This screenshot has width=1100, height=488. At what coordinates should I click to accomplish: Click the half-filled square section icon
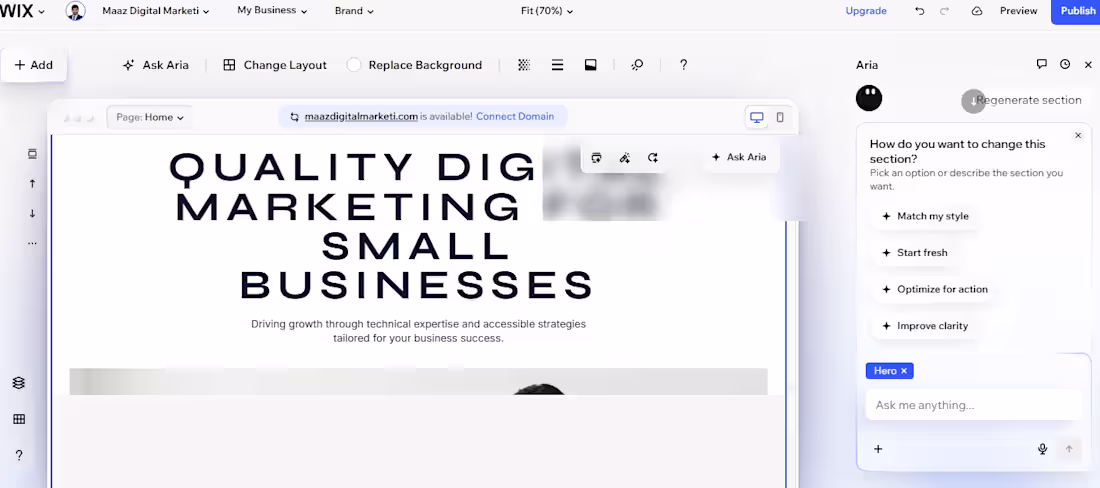pos(591,65)
